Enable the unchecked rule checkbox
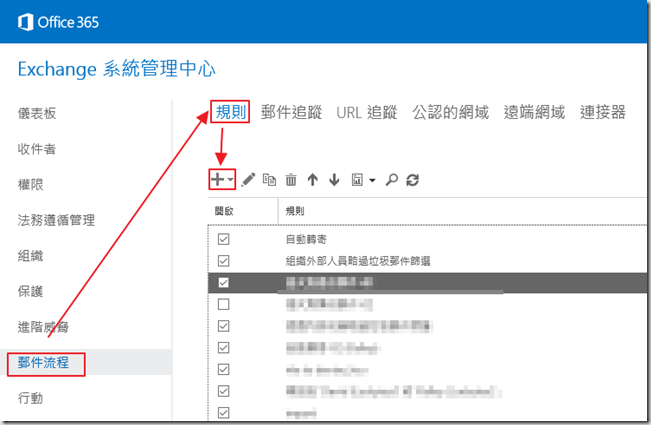The image size is (651, 425). pyautogui.click(x=223, y=304)
